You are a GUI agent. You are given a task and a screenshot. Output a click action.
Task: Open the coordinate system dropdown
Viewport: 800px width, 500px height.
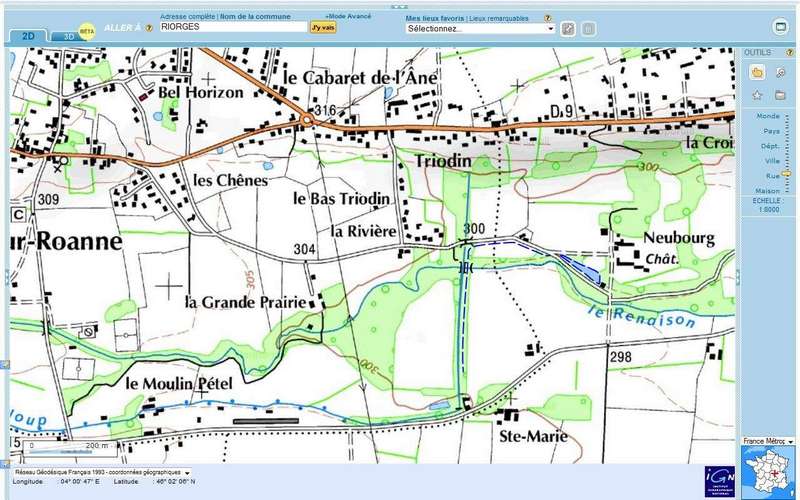[186, 472]
